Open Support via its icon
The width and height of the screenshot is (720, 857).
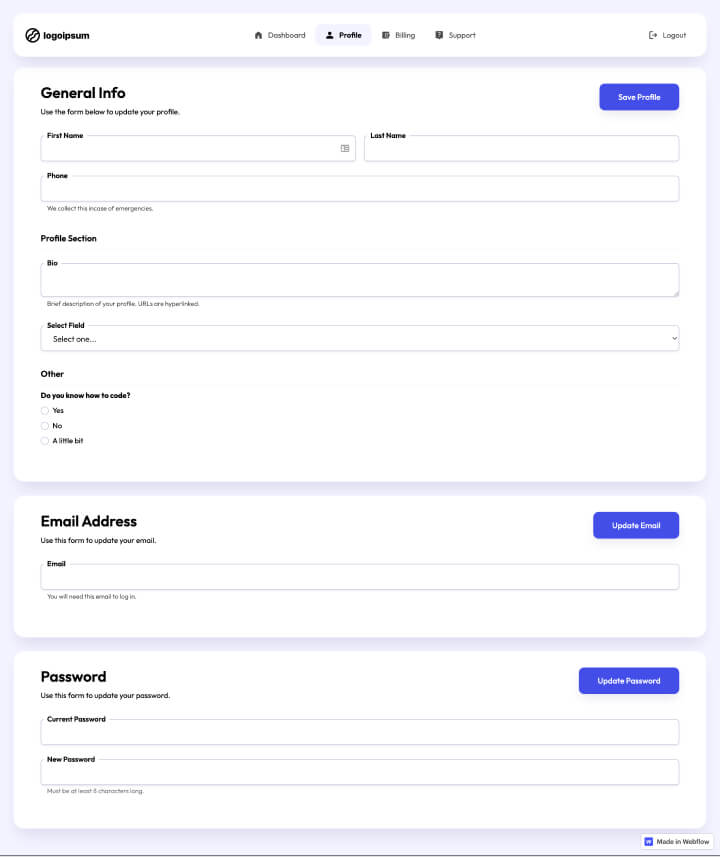click(x=437, y=35)
